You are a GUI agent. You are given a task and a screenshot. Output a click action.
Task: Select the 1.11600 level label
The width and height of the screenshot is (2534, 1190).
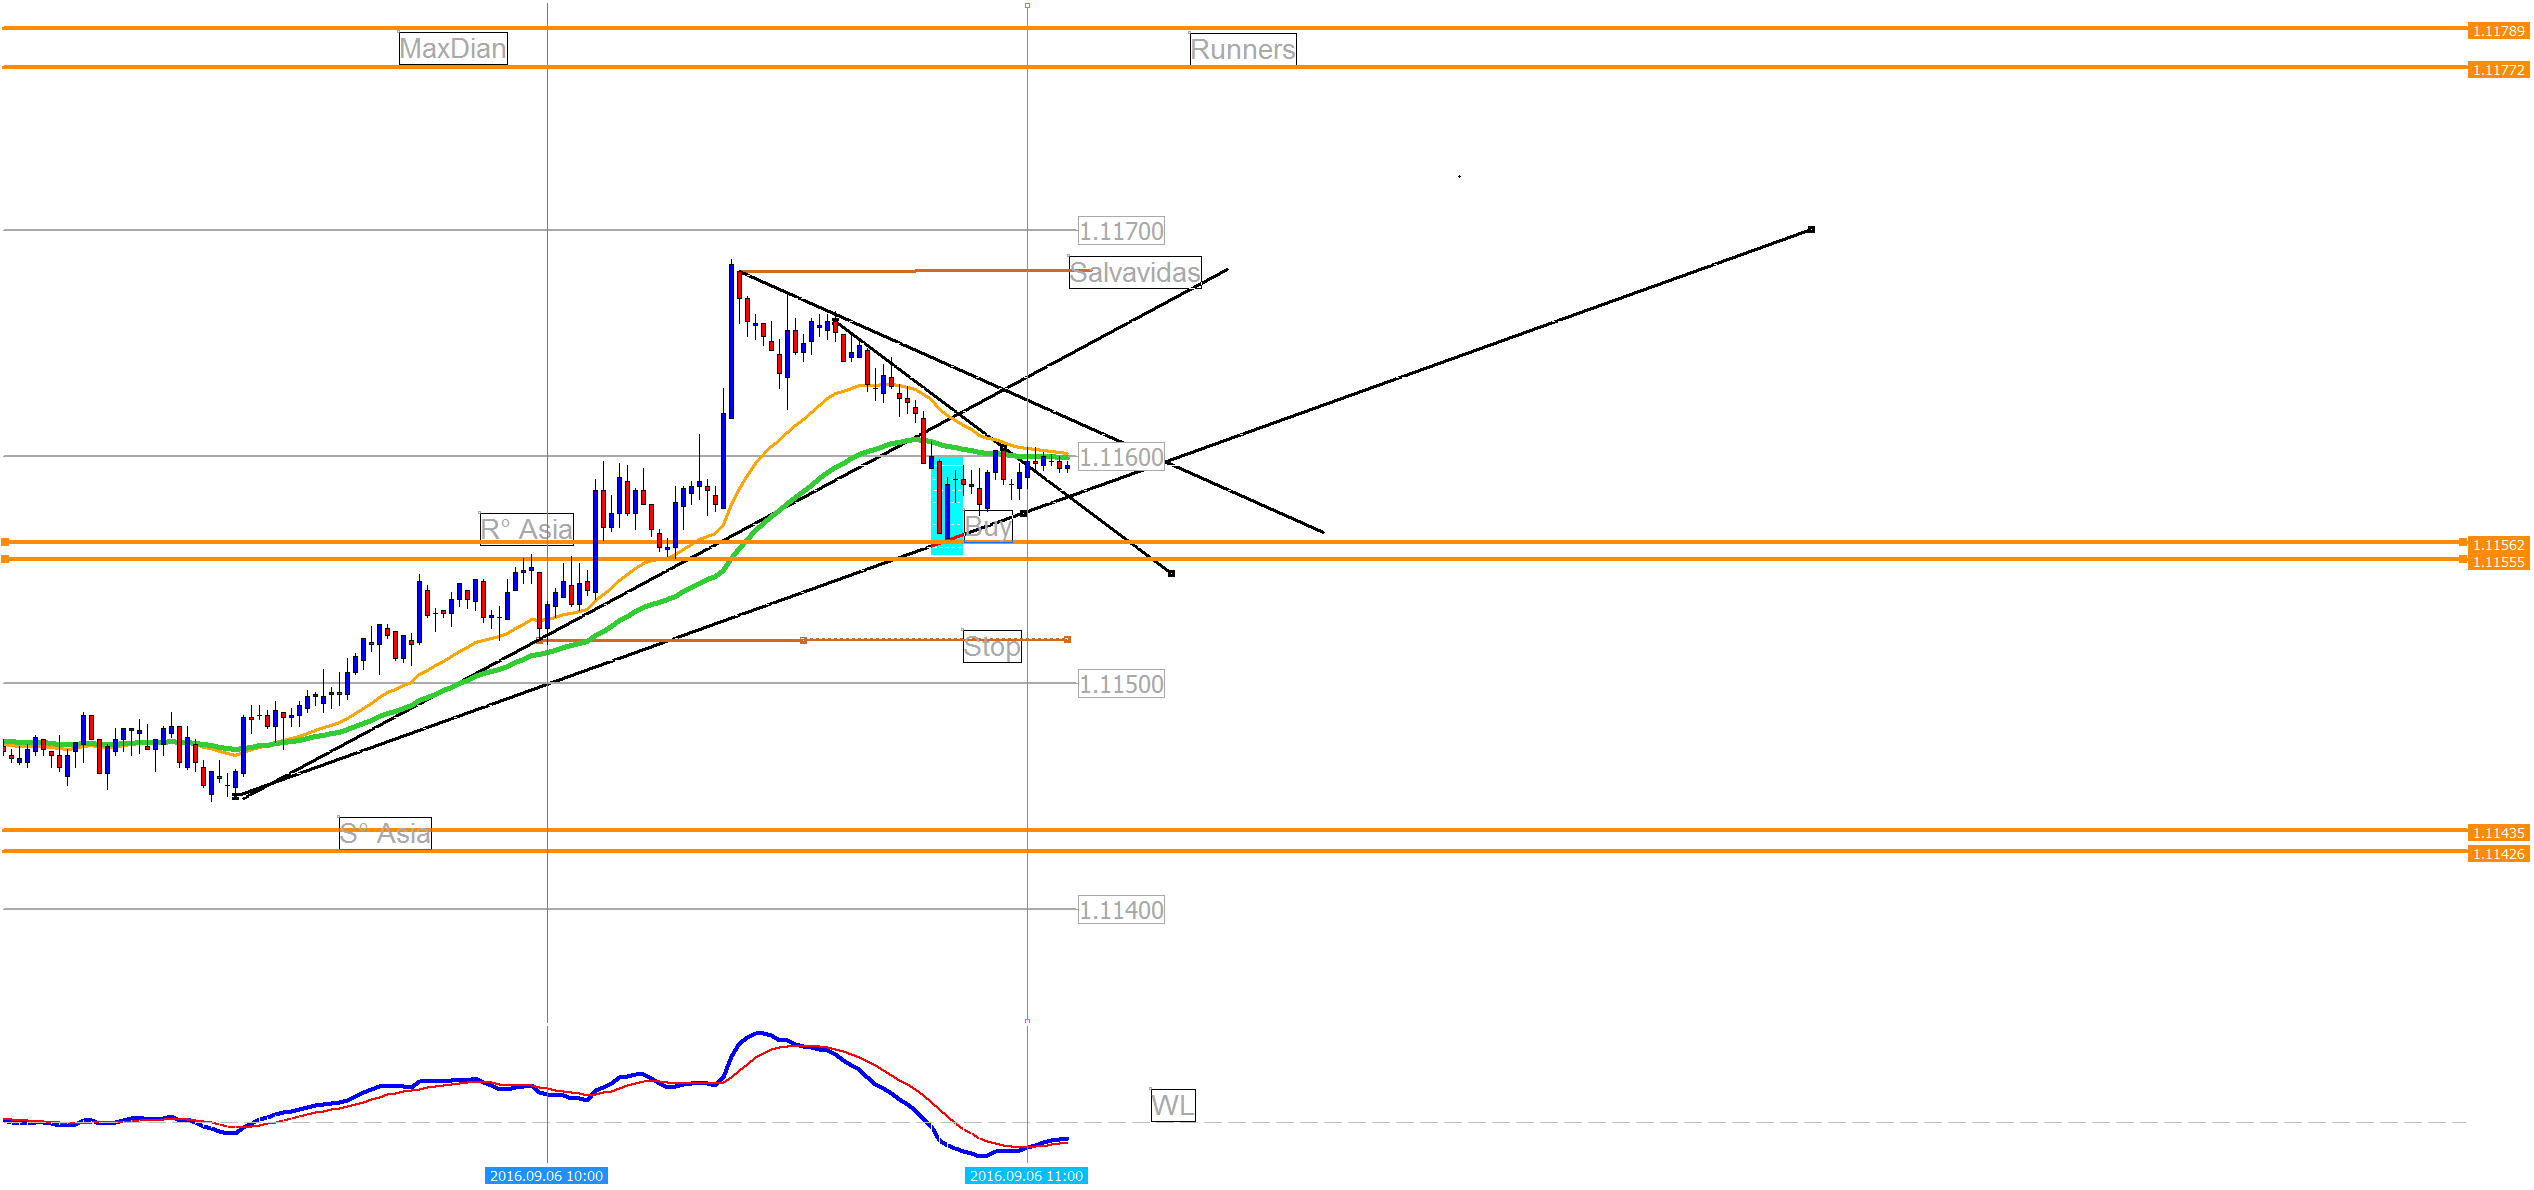tap(1121, 458)
